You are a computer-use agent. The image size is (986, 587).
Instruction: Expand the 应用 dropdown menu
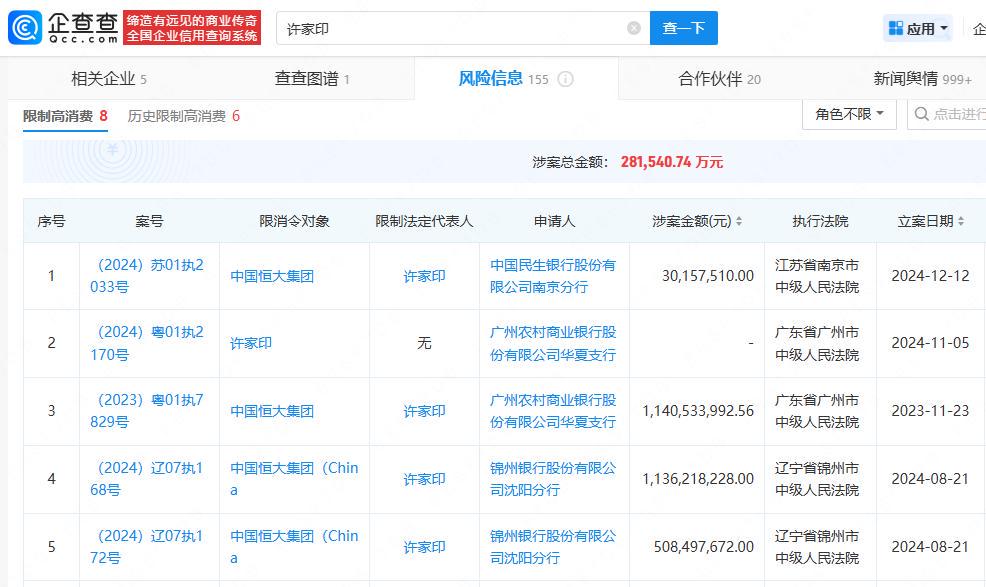(944, 29)
